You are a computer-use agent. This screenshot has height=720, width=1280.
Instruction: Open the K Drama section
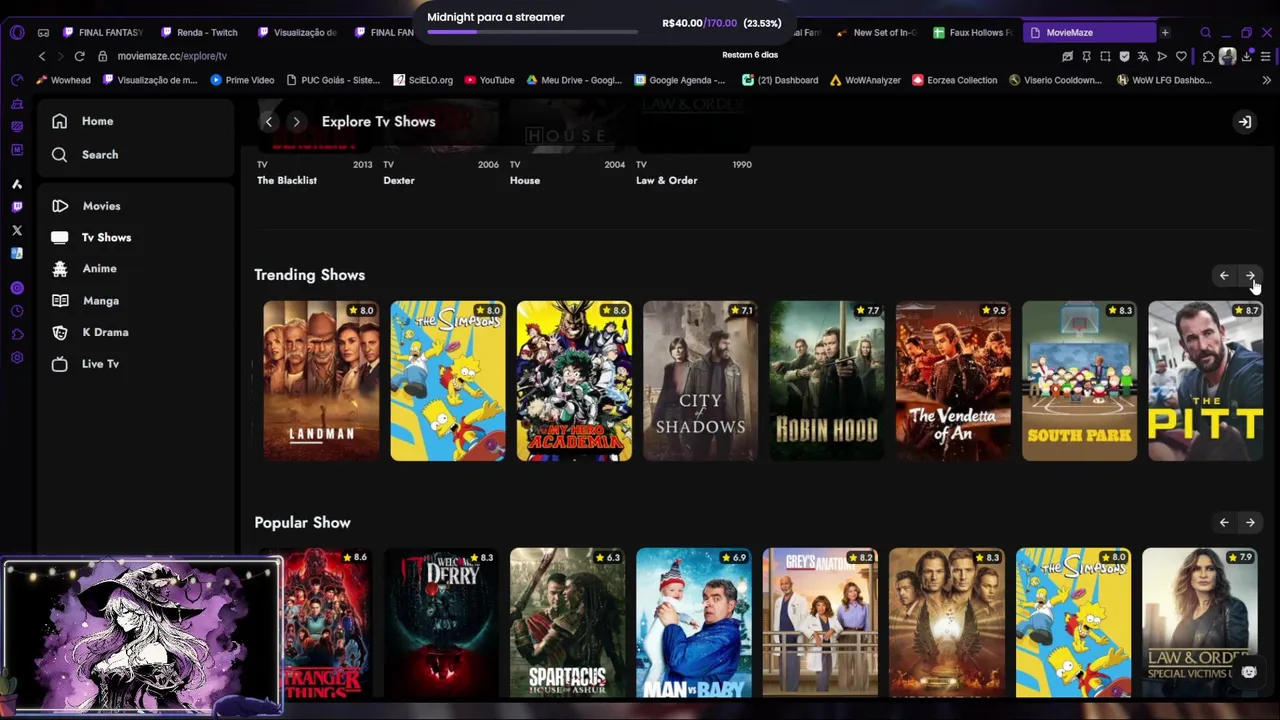[x=105, y=332]
